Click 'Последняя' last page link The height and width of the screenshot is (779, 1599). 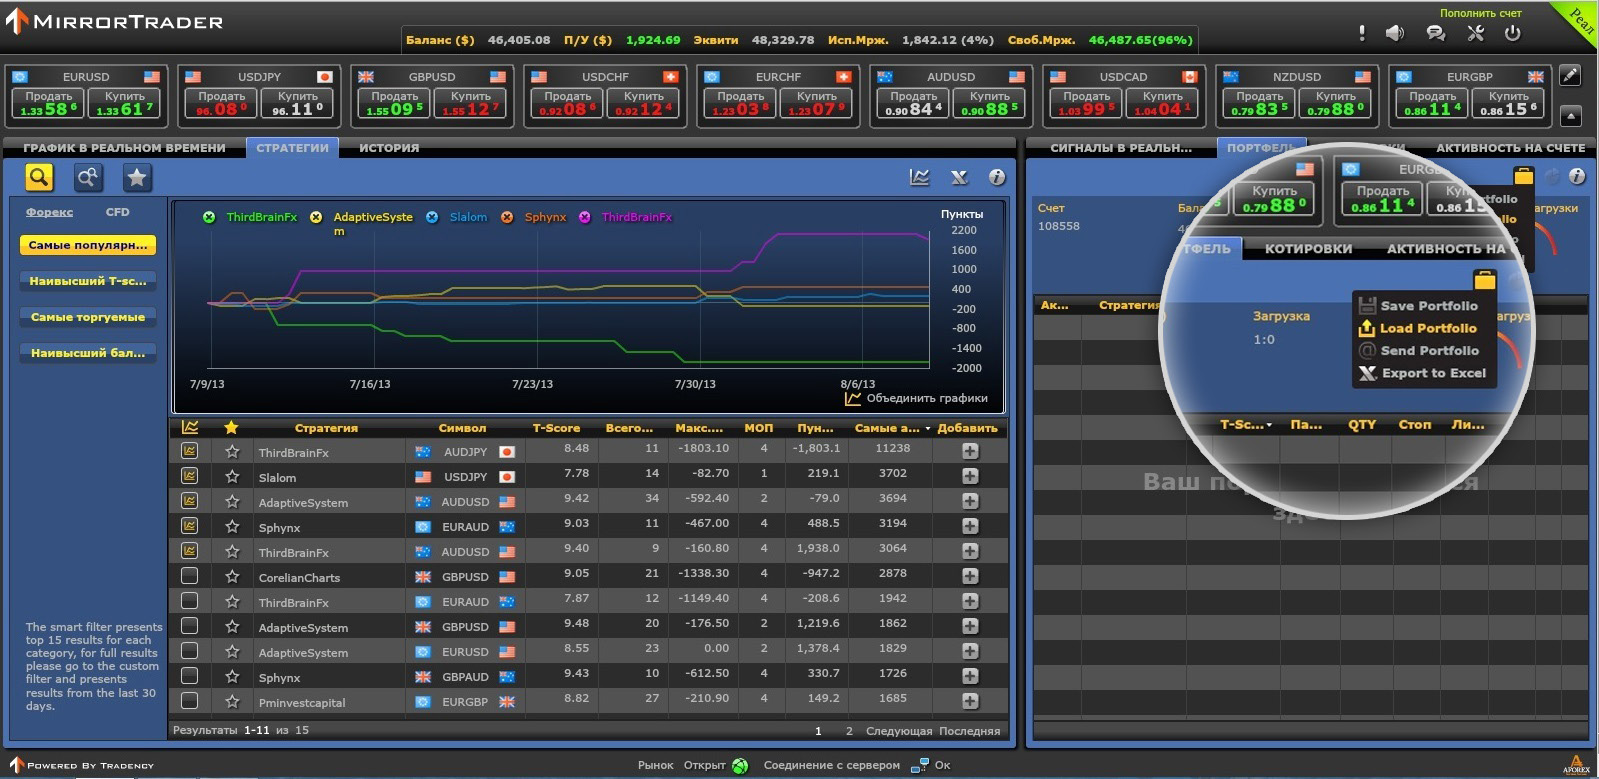pyautogui.click(x=969, y=731)
